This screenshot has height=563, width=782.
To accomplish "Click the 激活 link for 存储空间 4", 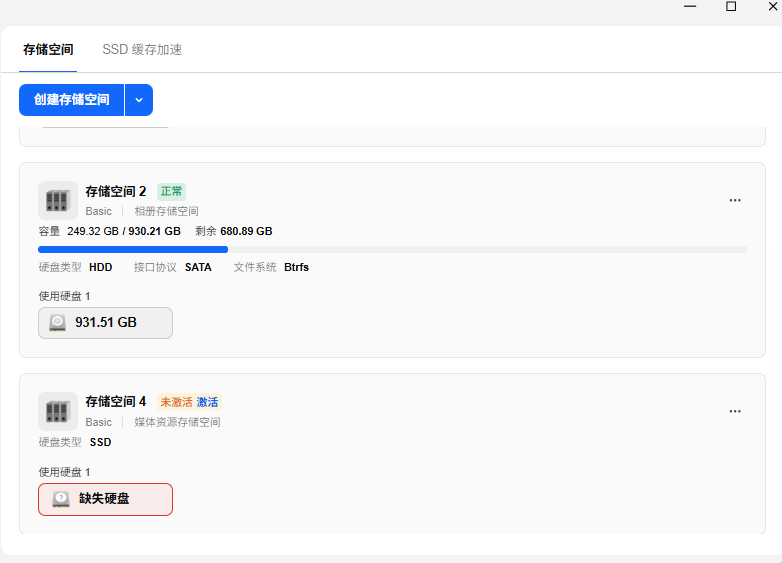I will coord(207,402).
